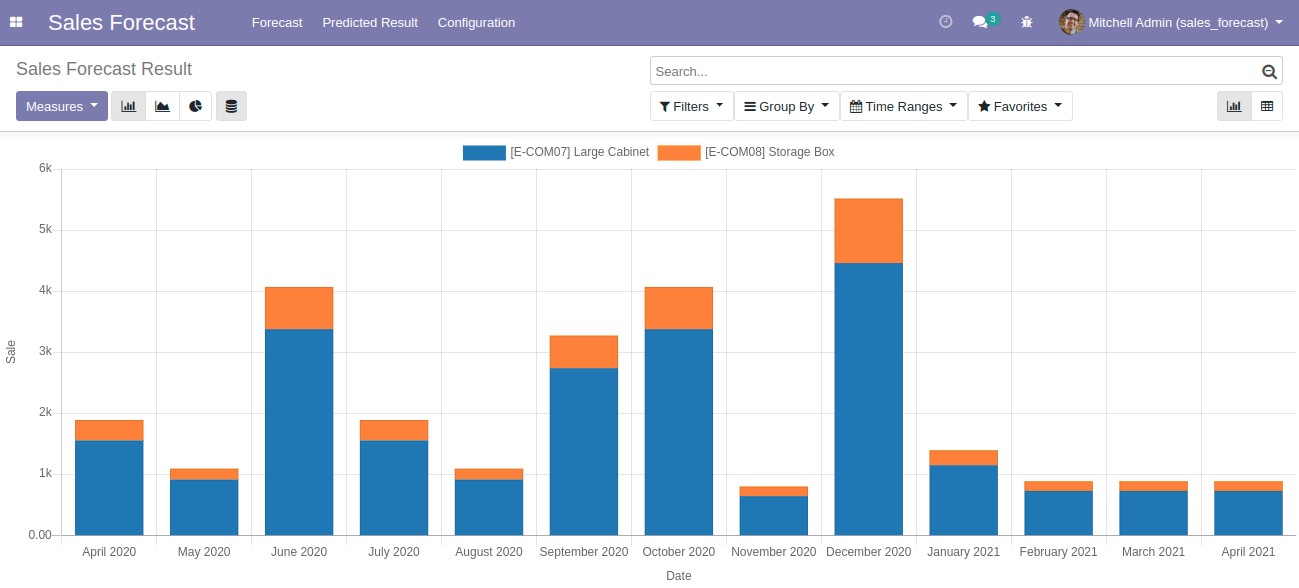The image size is (1299, 588).
Task: Expand the Measures dropdown
Action: click(x=62, y=106)
